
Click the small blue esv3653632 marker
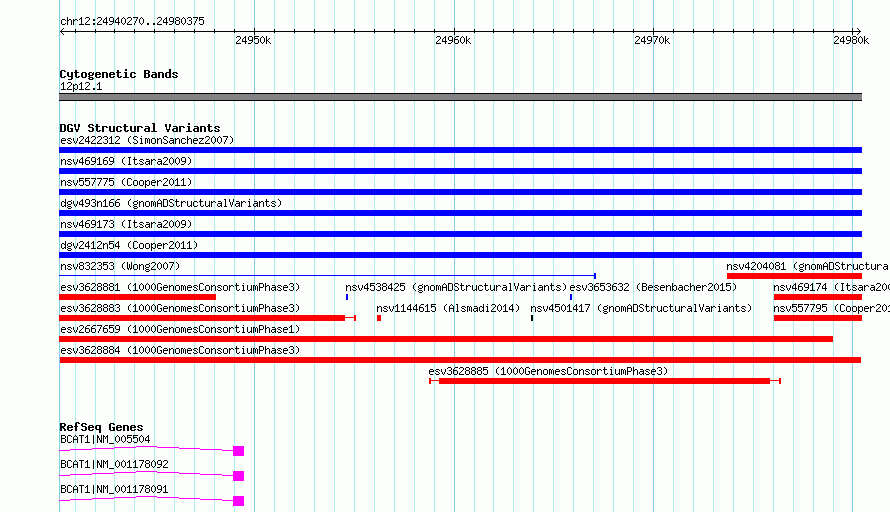pyautogui.click(x=571, y=297)
